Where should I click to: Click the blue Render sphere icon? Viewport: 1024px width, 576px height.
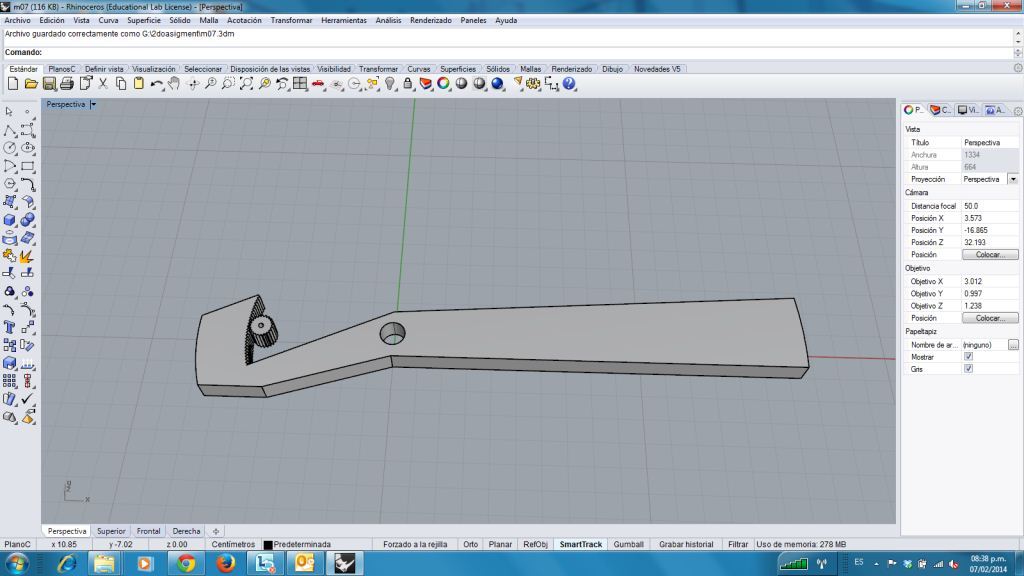coord(498,84)
